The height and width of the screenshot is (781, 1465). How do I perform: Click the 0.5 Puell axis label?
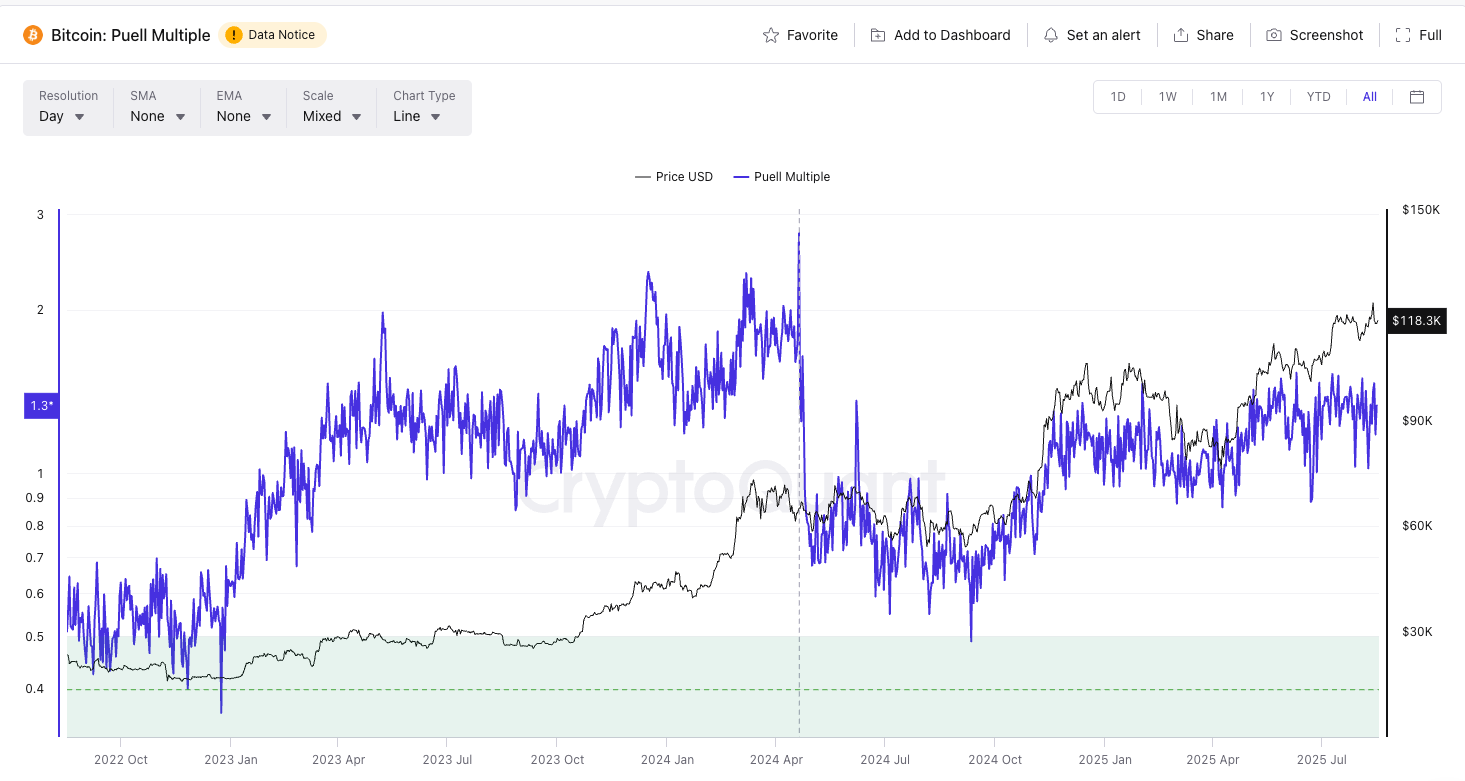pos(35,637)
